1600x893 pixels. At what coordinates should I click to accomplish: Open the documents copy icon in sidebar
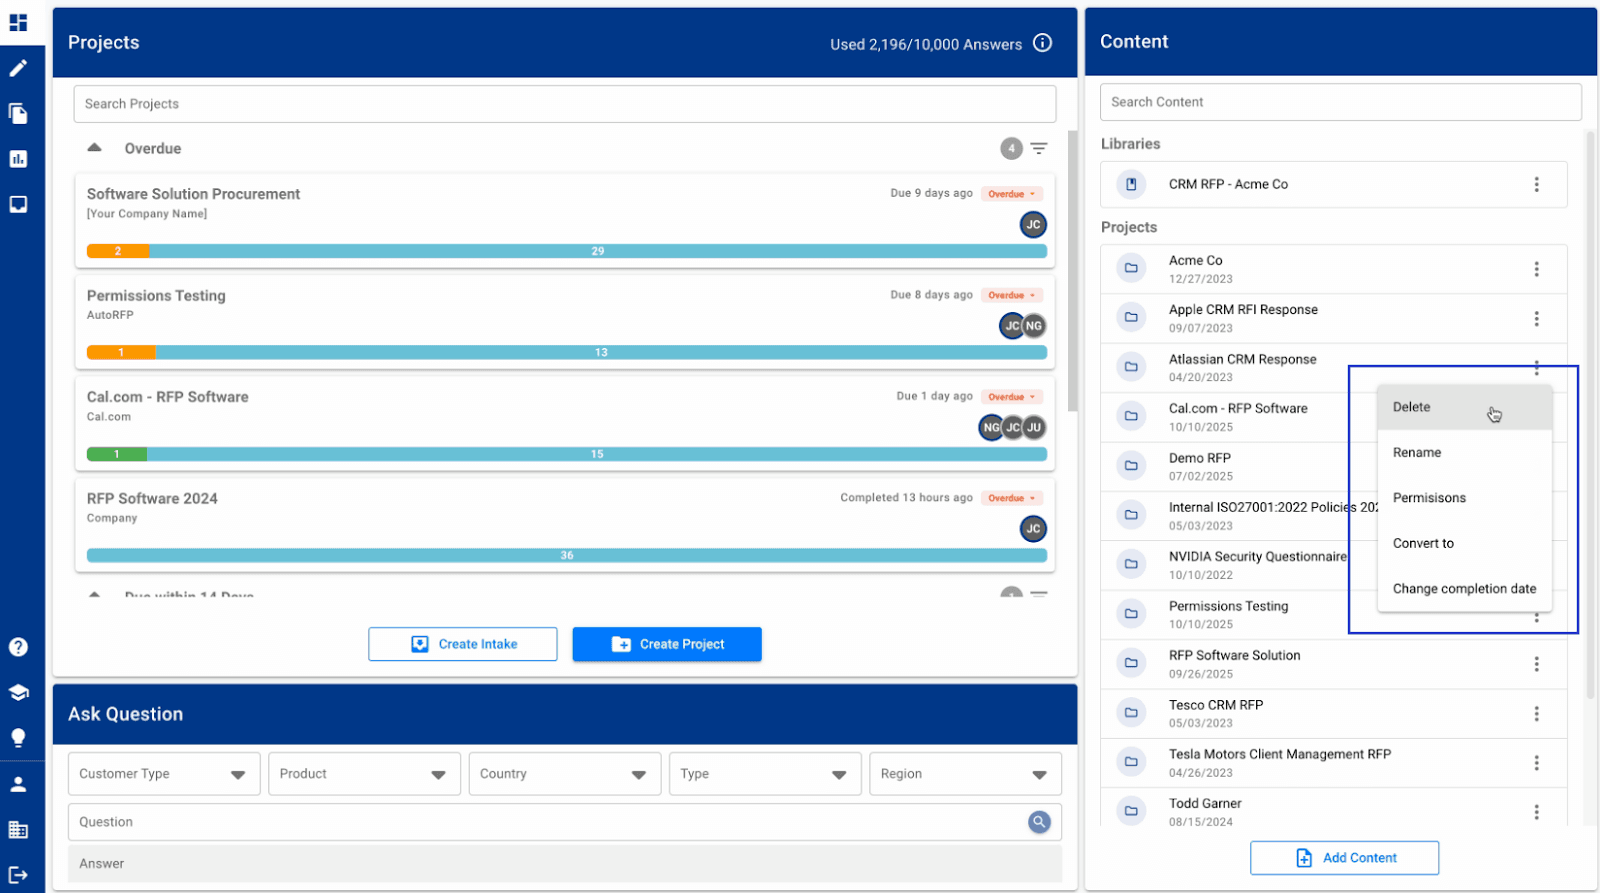tap(18, 113)
